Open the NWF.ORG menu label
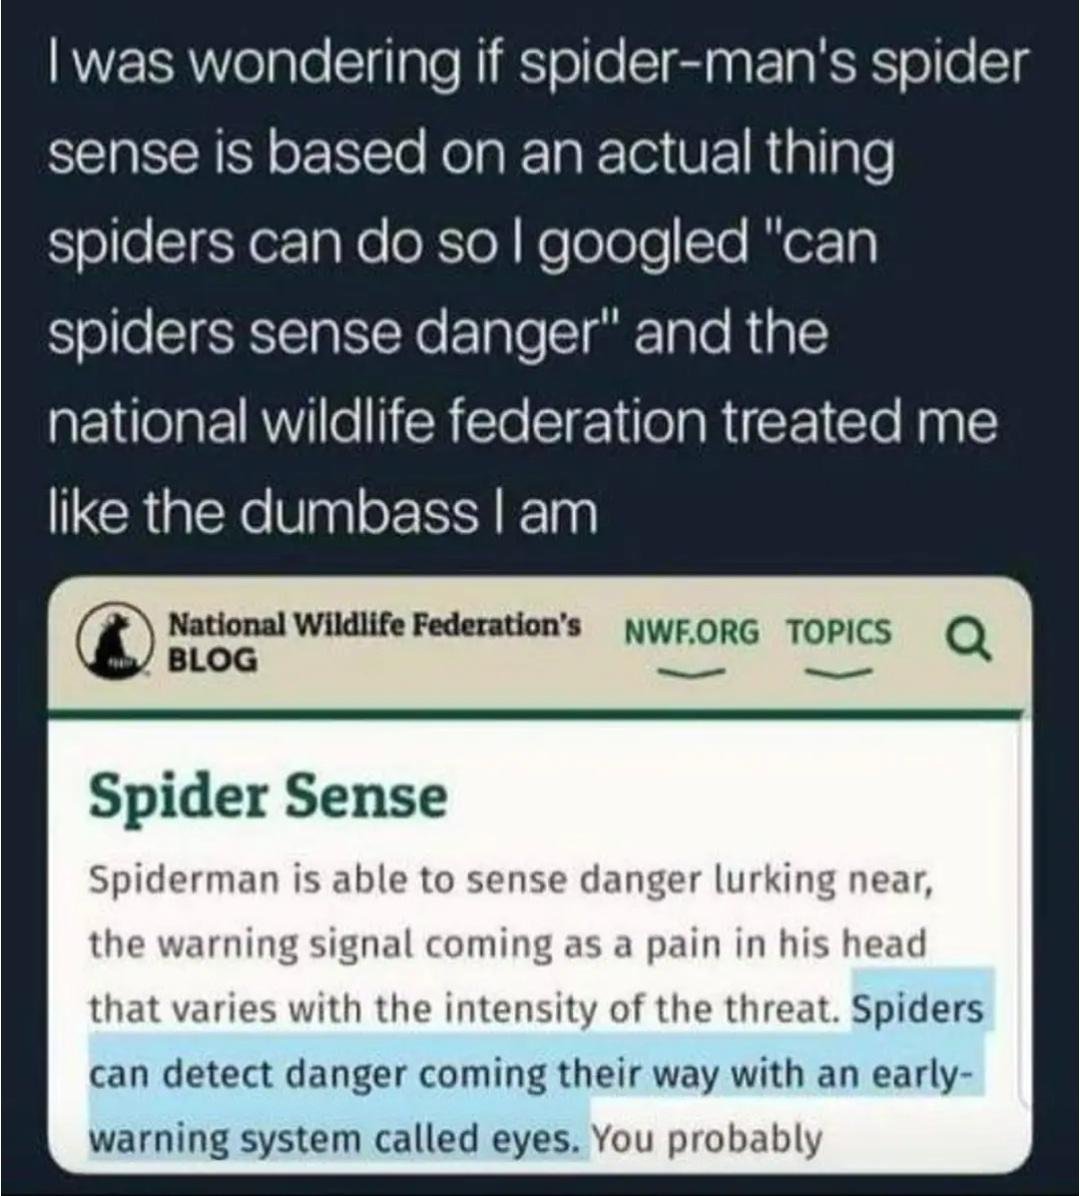 pos(692,632)
